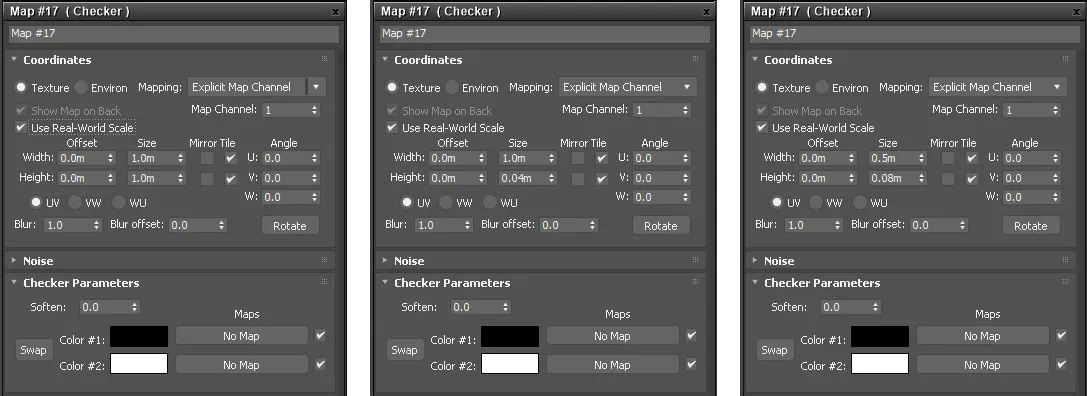Screen dimensions: 1087x396
Task: Close the left Map #17 Checker panel
Action: pyautogui.click(x=336, y=12)
